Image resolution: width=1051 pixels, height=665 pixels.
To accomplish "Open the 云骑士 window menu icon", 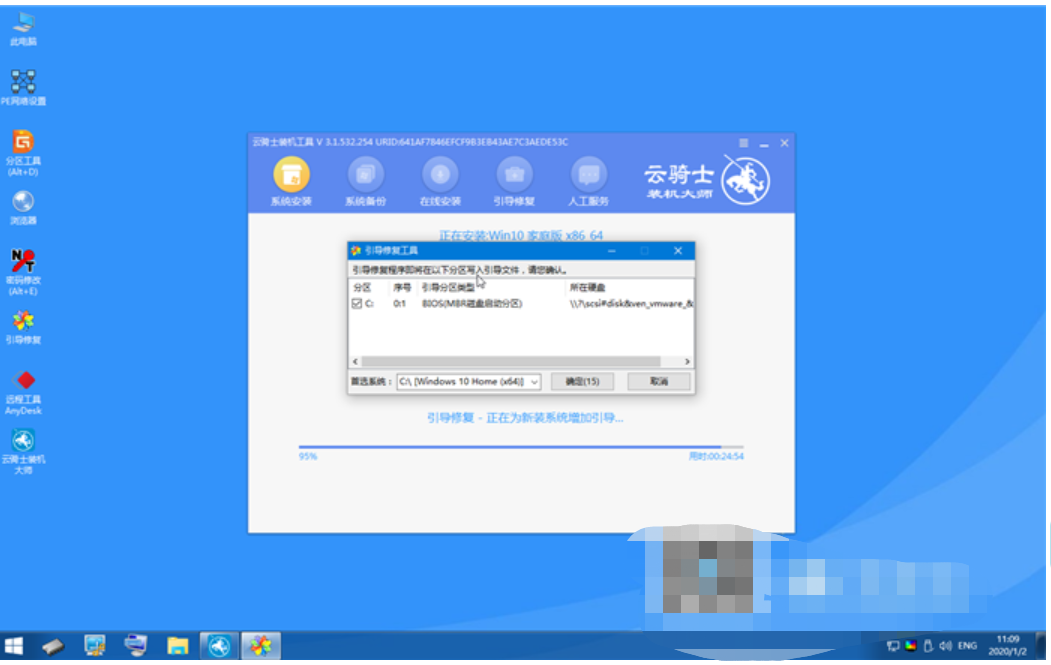I will [743, 143].
